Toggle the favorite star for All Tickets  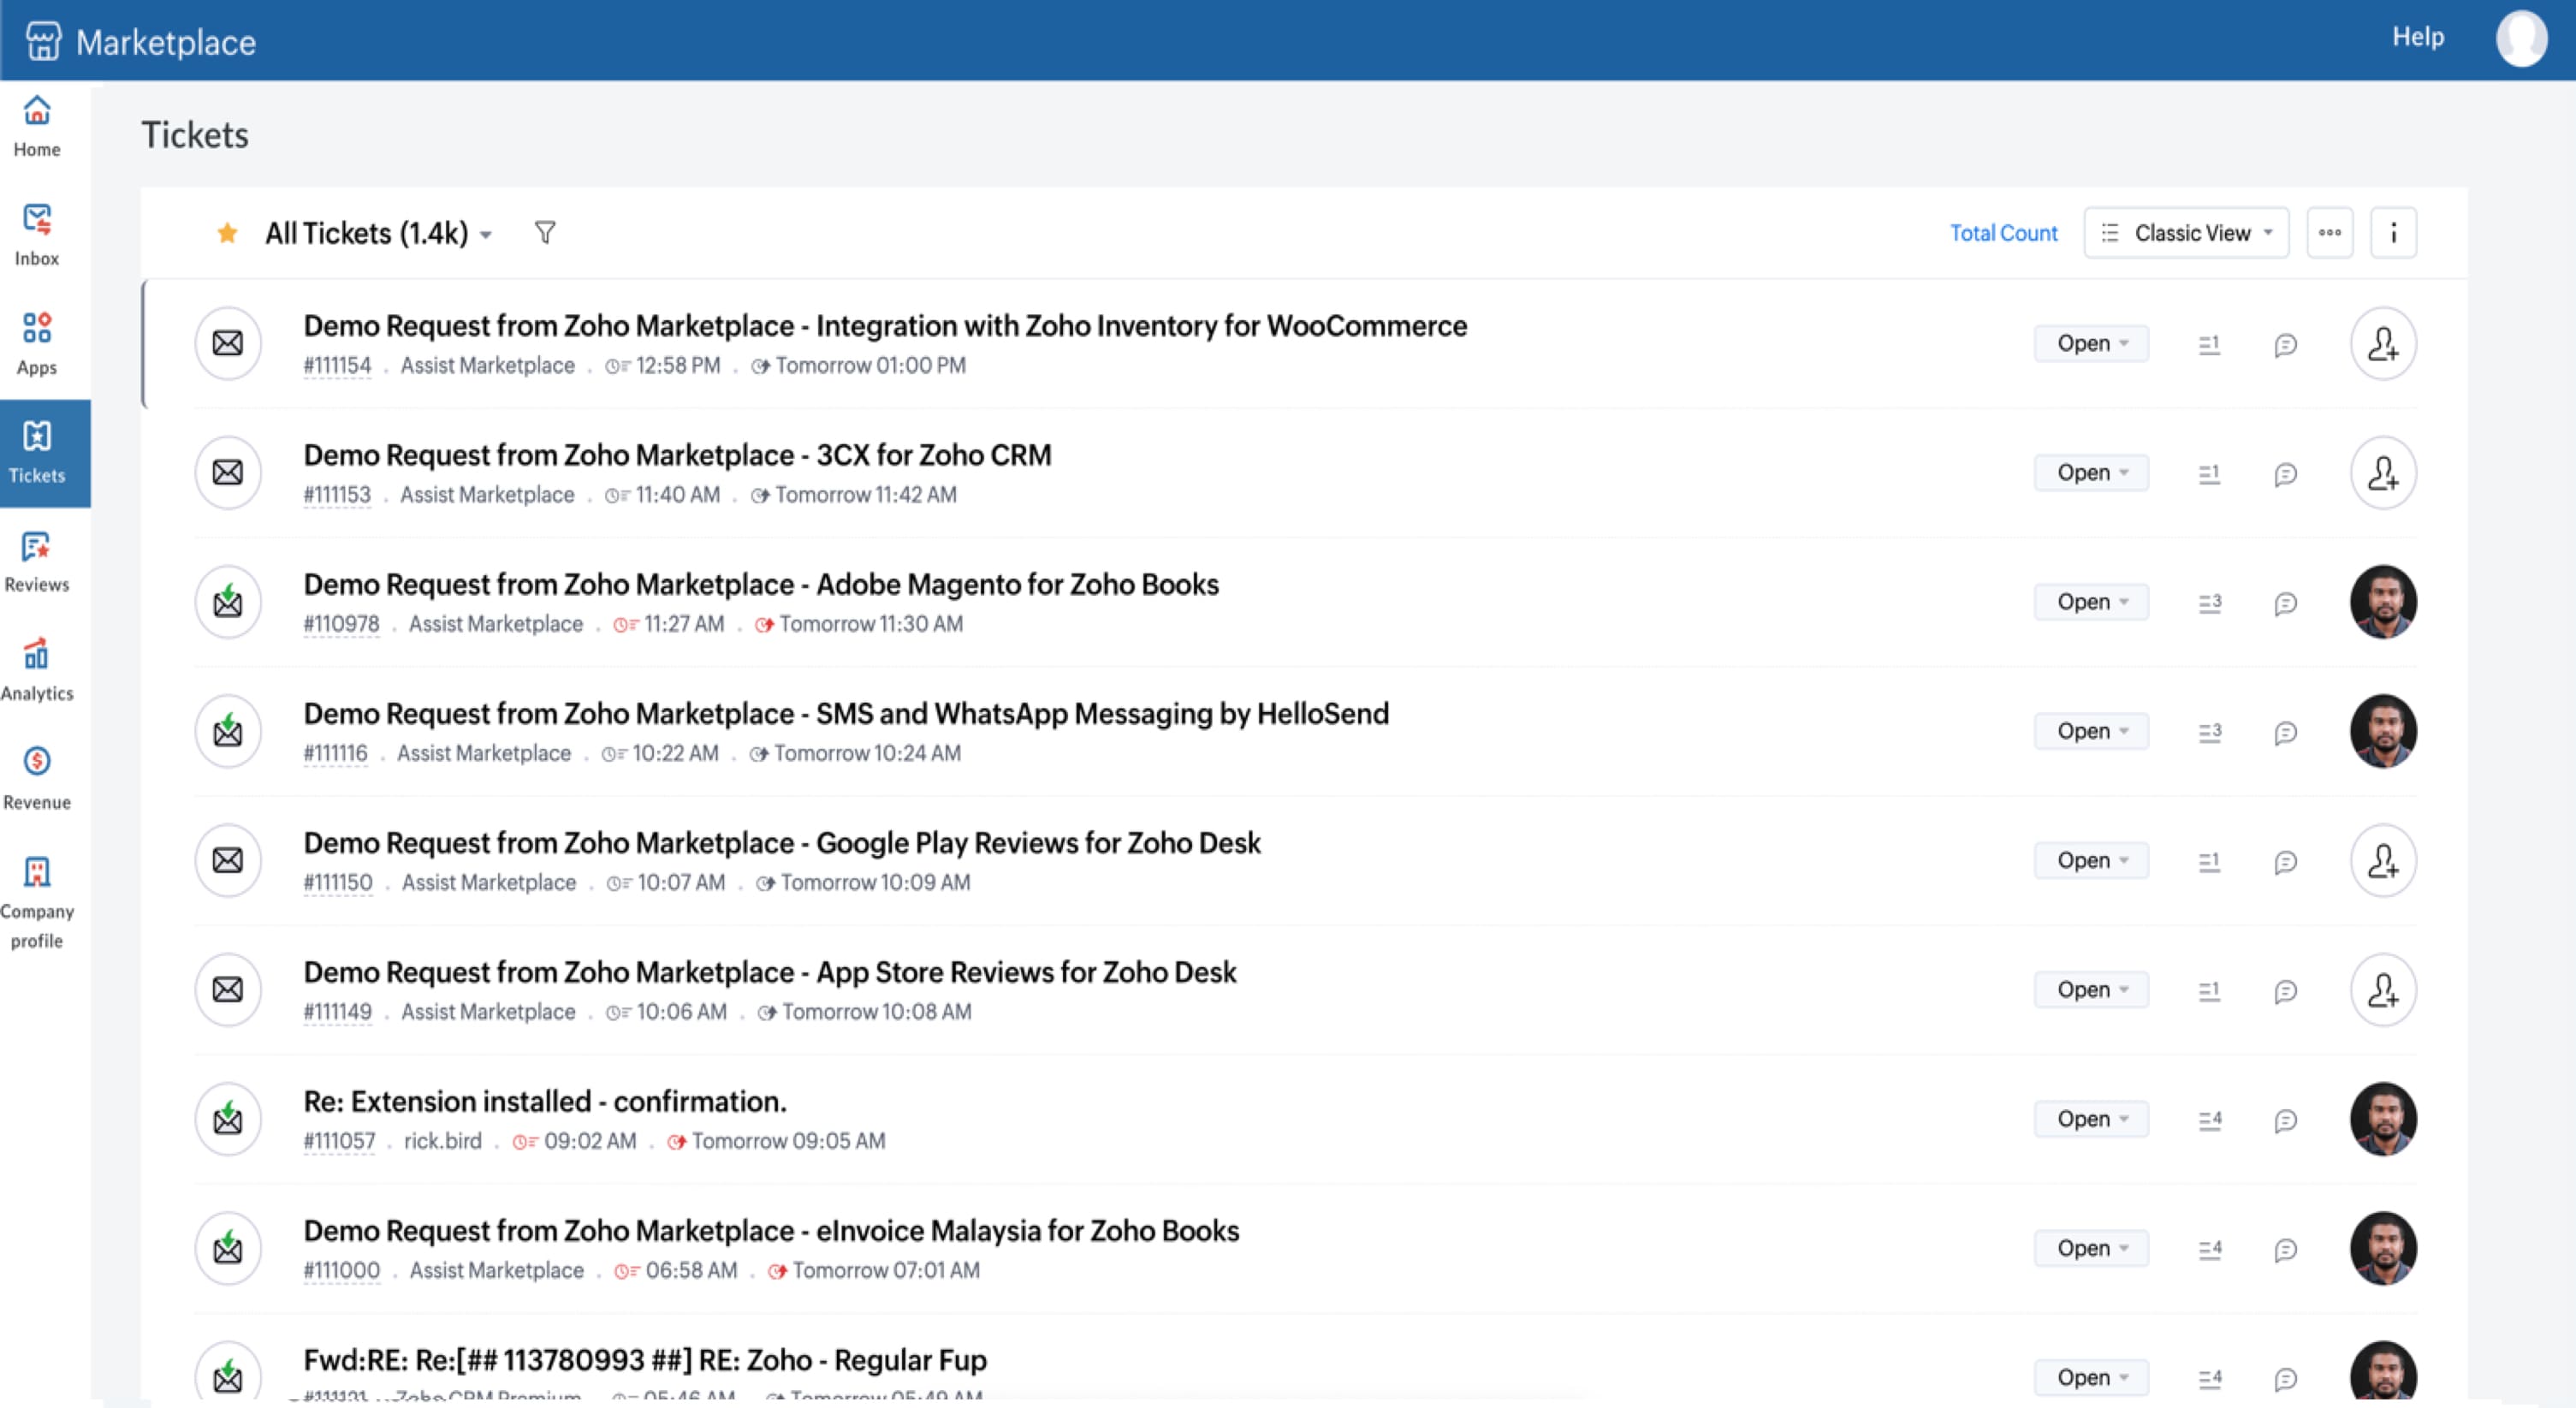click(x=227, y=233)
